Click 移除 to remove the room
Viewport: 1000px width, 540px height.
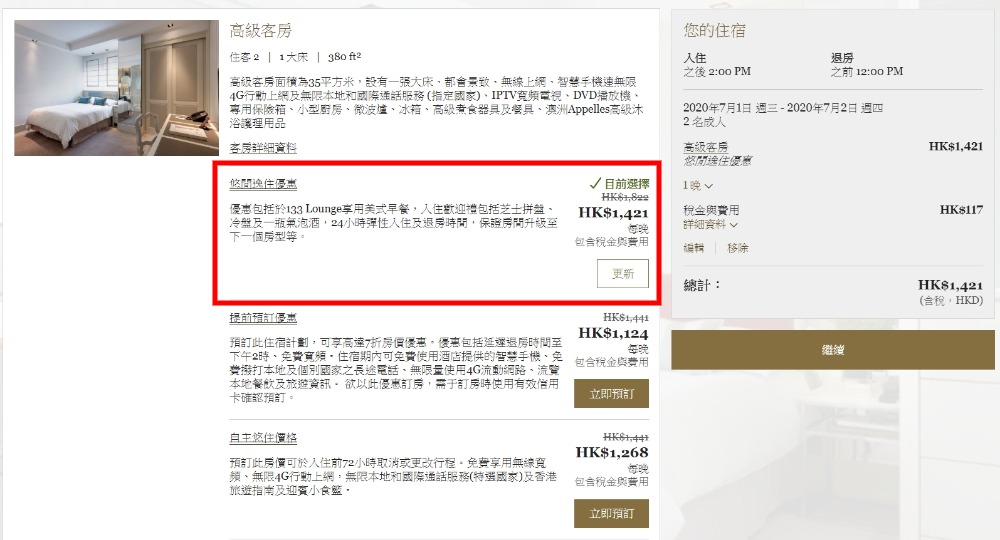(737, 248)
